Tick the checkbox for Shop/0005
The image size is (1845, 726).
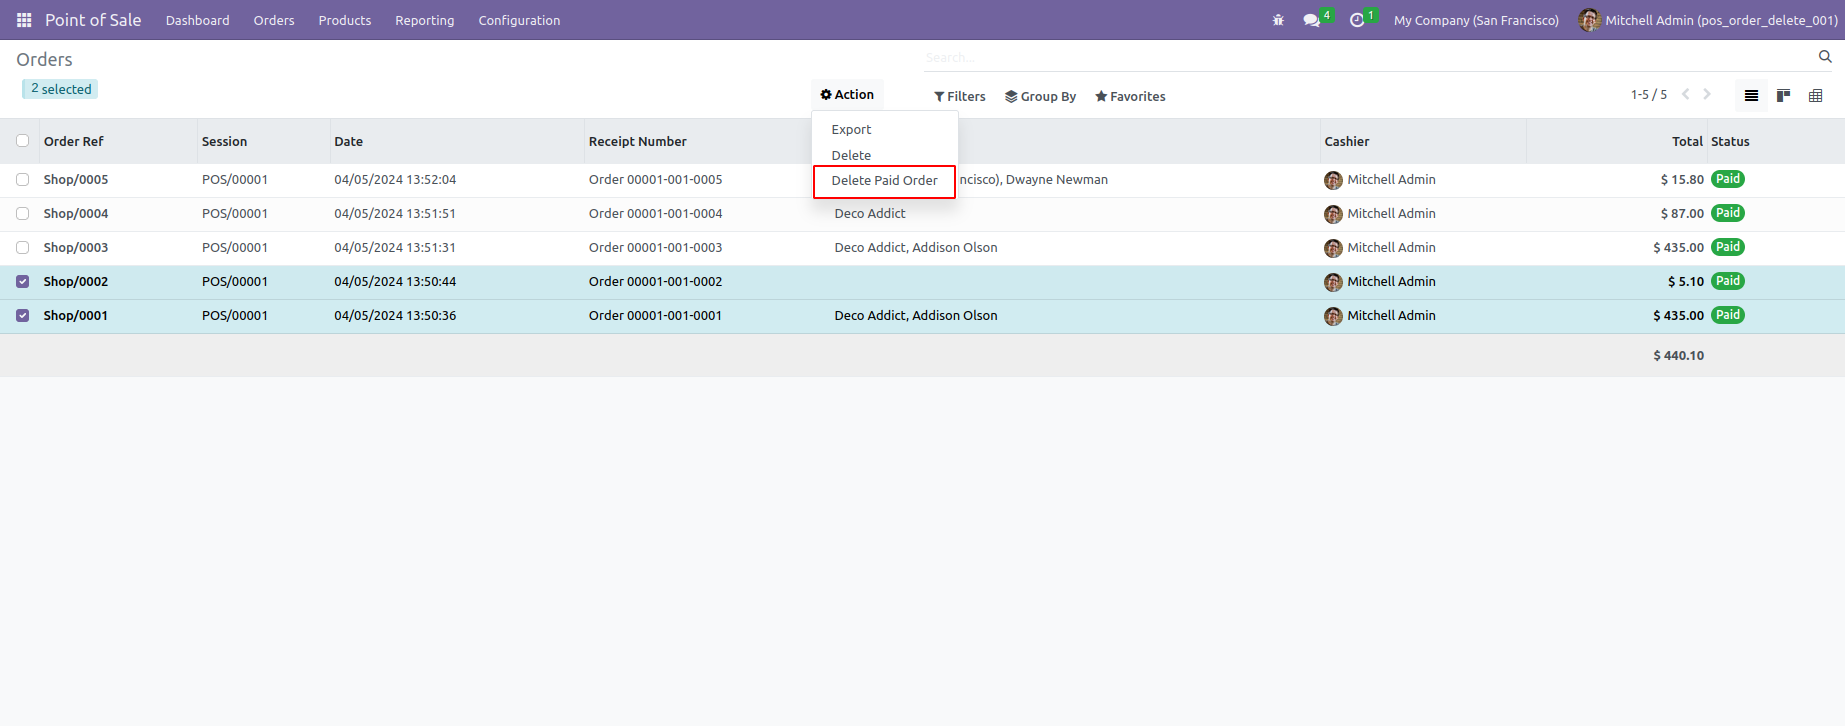(23, 180)
